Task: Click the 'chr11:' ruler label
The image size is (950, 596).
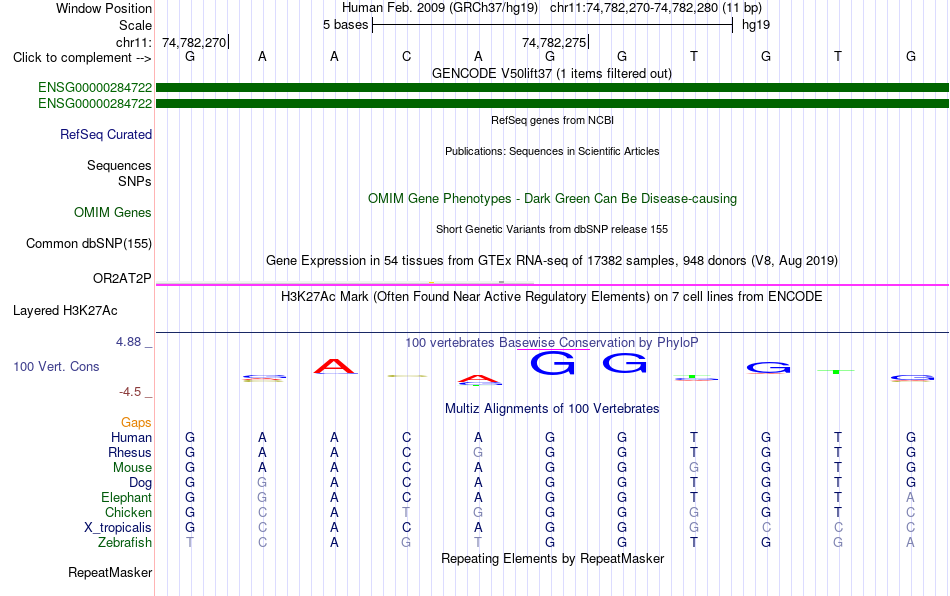Action: pyautogui.click(x=134, y=42)
